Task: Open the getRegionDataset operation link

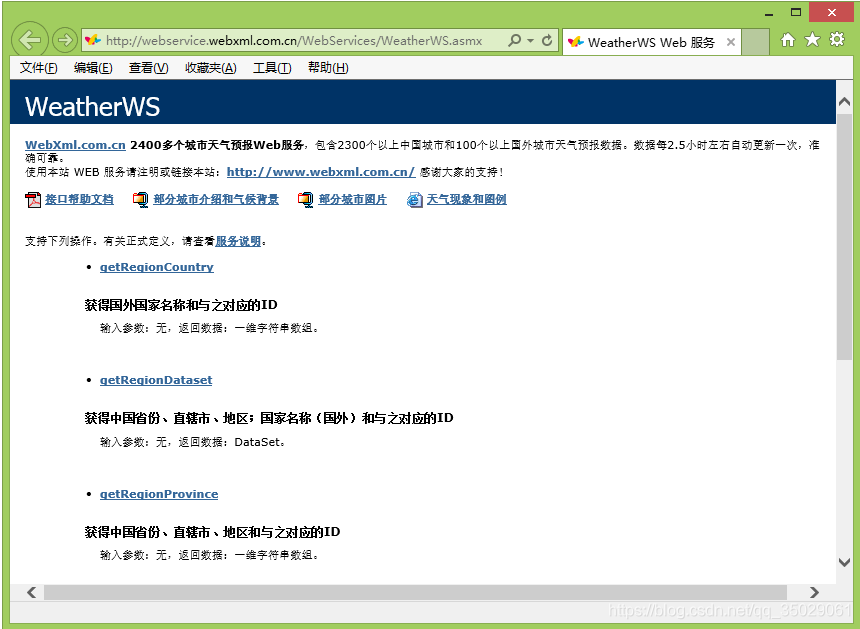Action: tap(156, 380)
